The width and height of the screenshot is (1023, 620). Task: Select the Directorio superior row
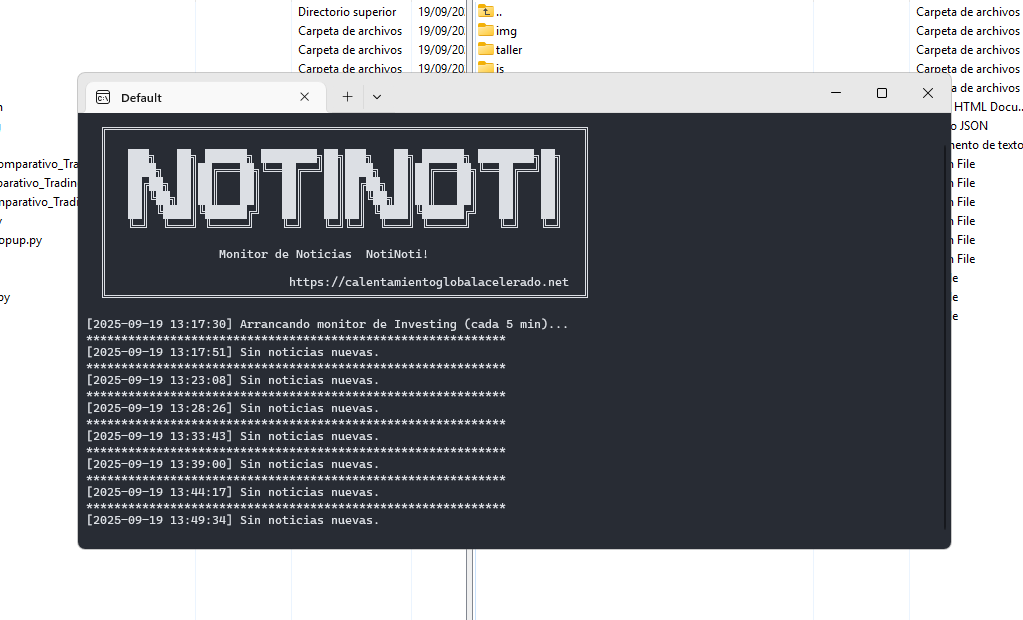[347, 12]
